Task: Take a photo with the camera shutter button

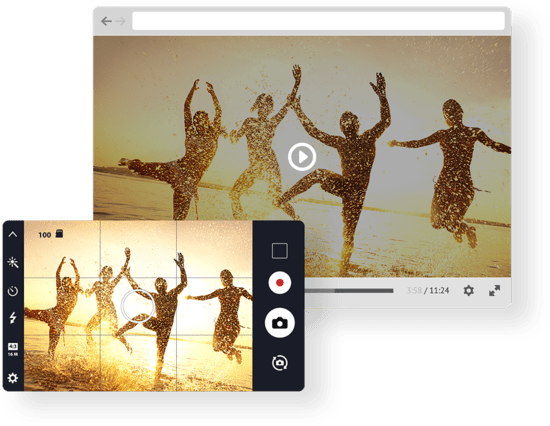Action: [x=280, y=323]
